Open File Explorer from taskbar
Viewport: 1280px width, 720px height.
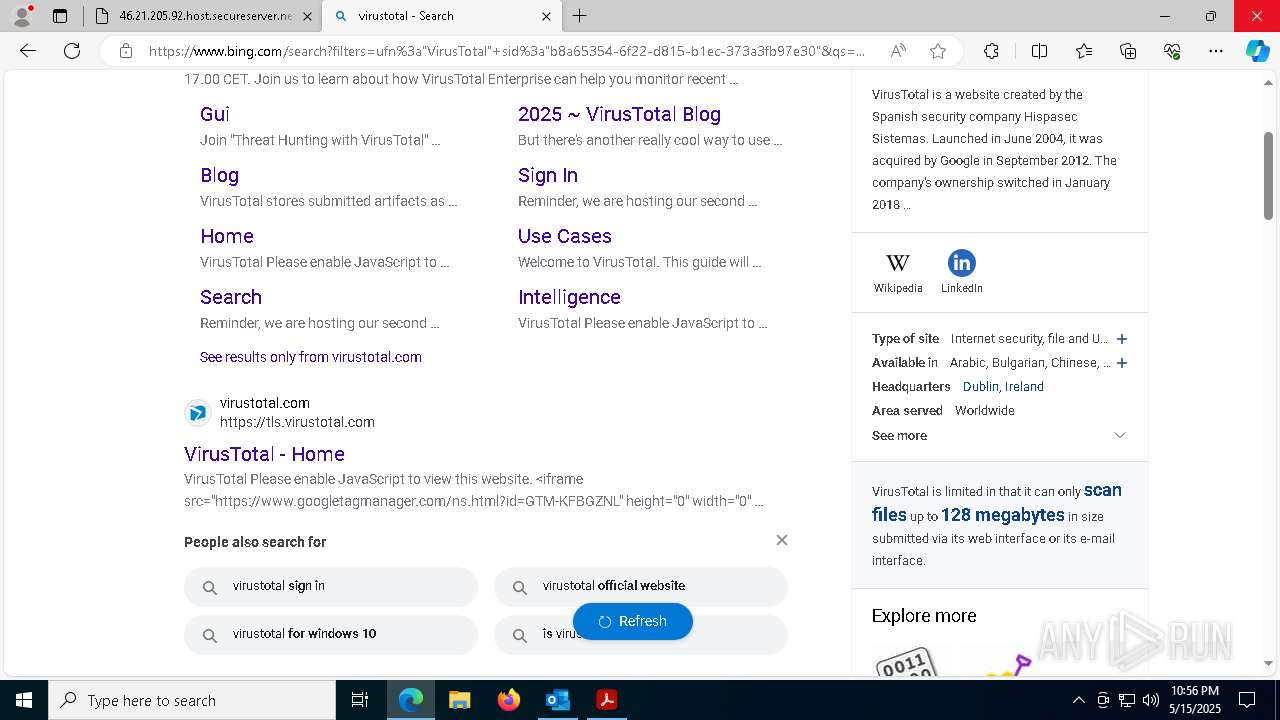tap(459, 700)
